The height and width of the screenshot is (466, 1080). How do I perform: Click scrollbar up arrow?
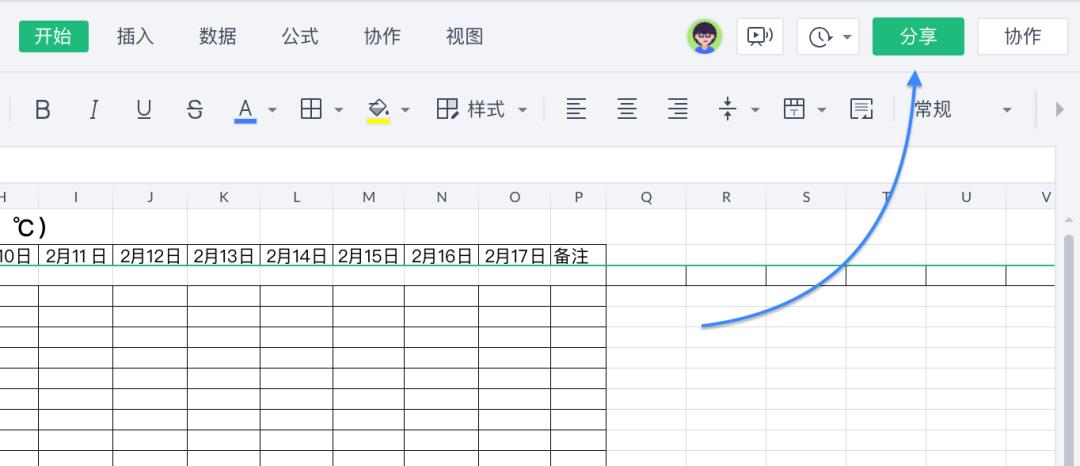tap(1068, 220)
